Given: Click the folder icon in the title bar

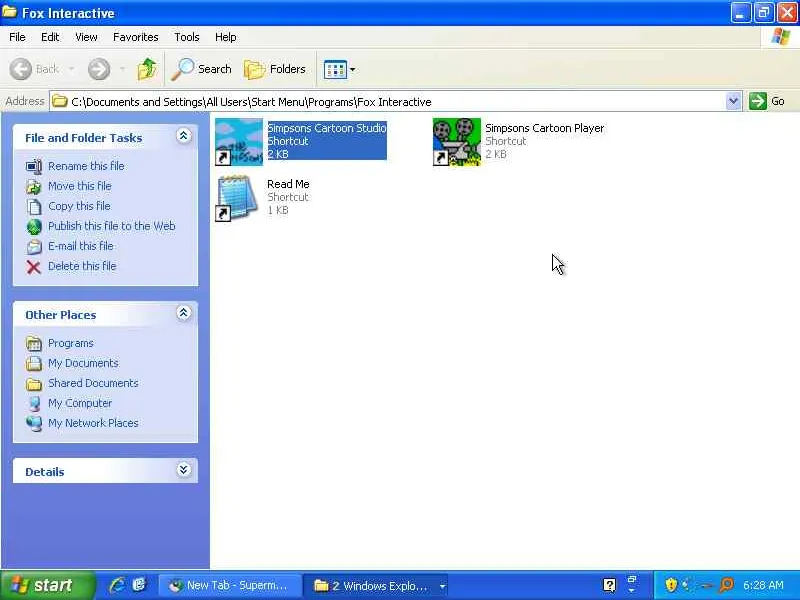Looking at the screenshot, I should [9, 12].
